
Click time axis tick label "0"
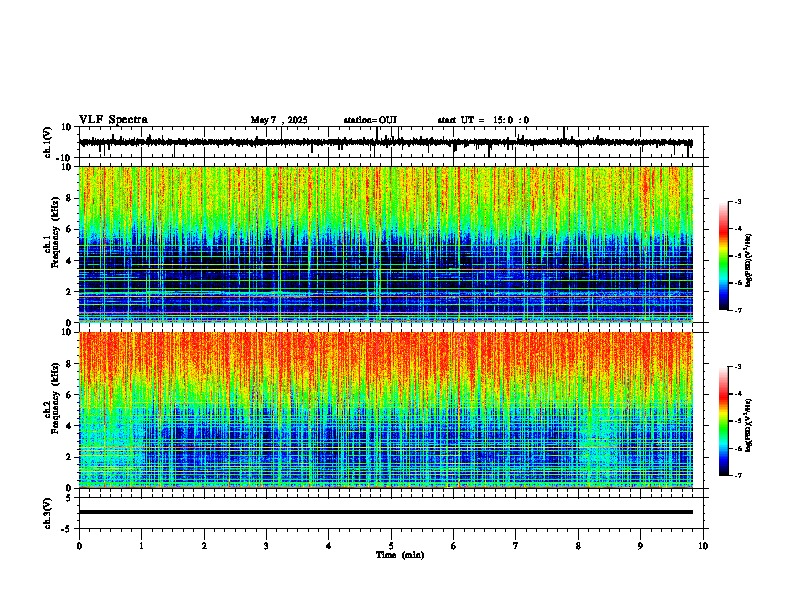[x=79, y=546]
